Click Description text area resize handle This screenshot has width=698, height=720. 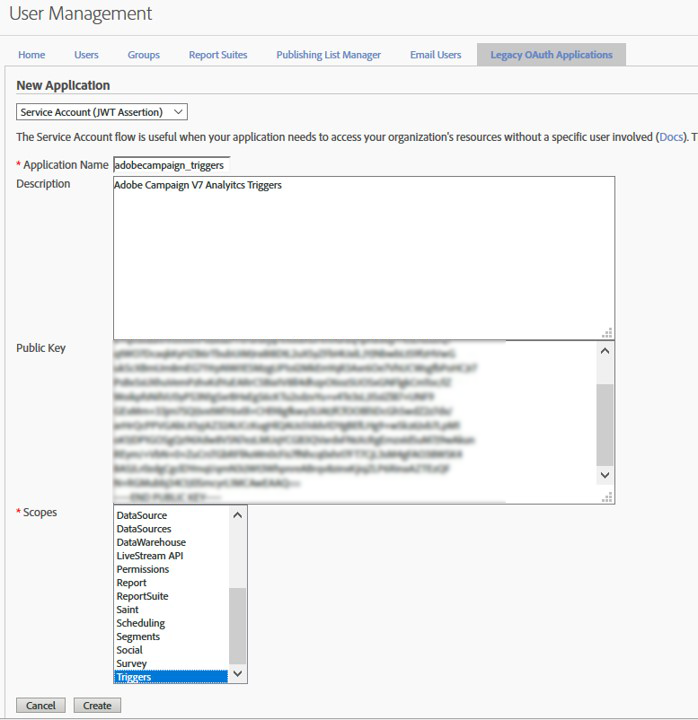click(607, 333)
